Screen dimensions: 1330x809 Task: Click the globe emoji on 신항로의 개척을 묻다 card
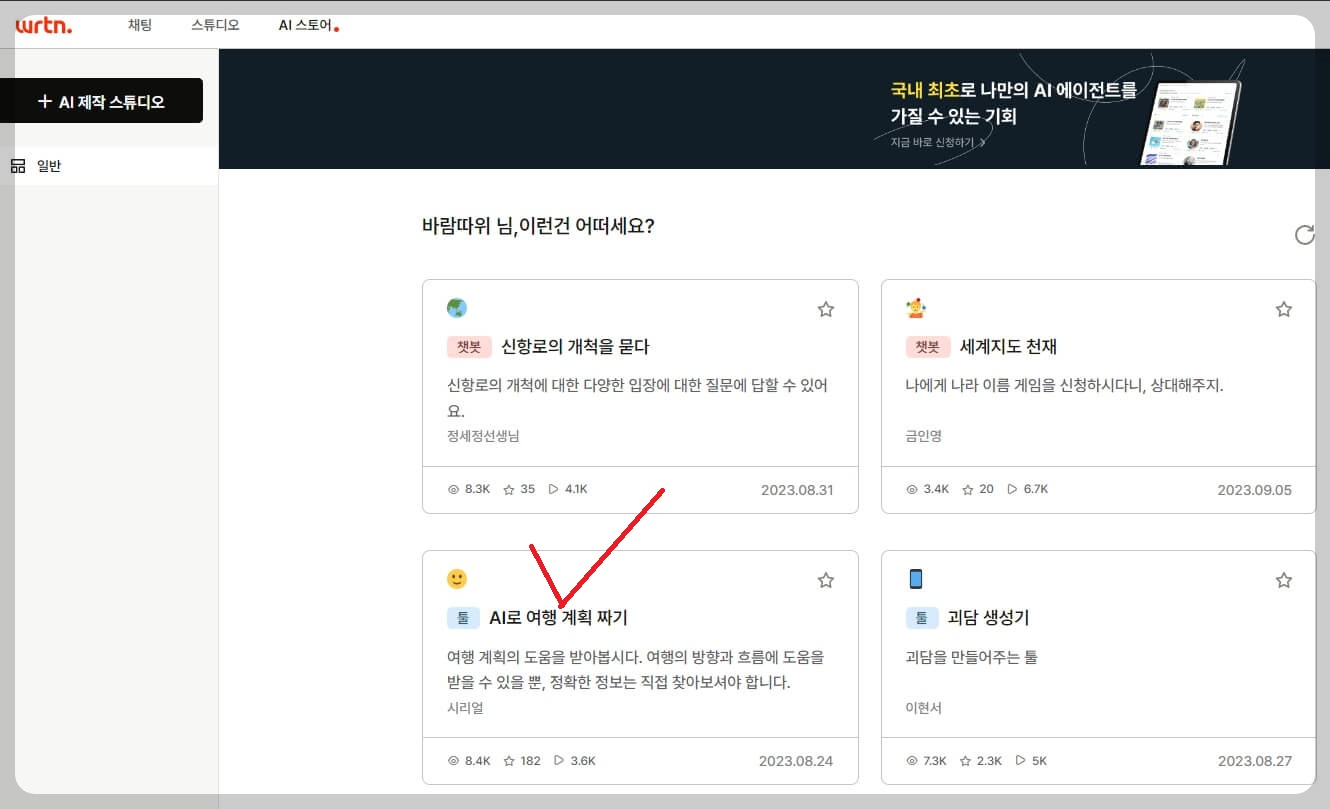pos(458,307)
